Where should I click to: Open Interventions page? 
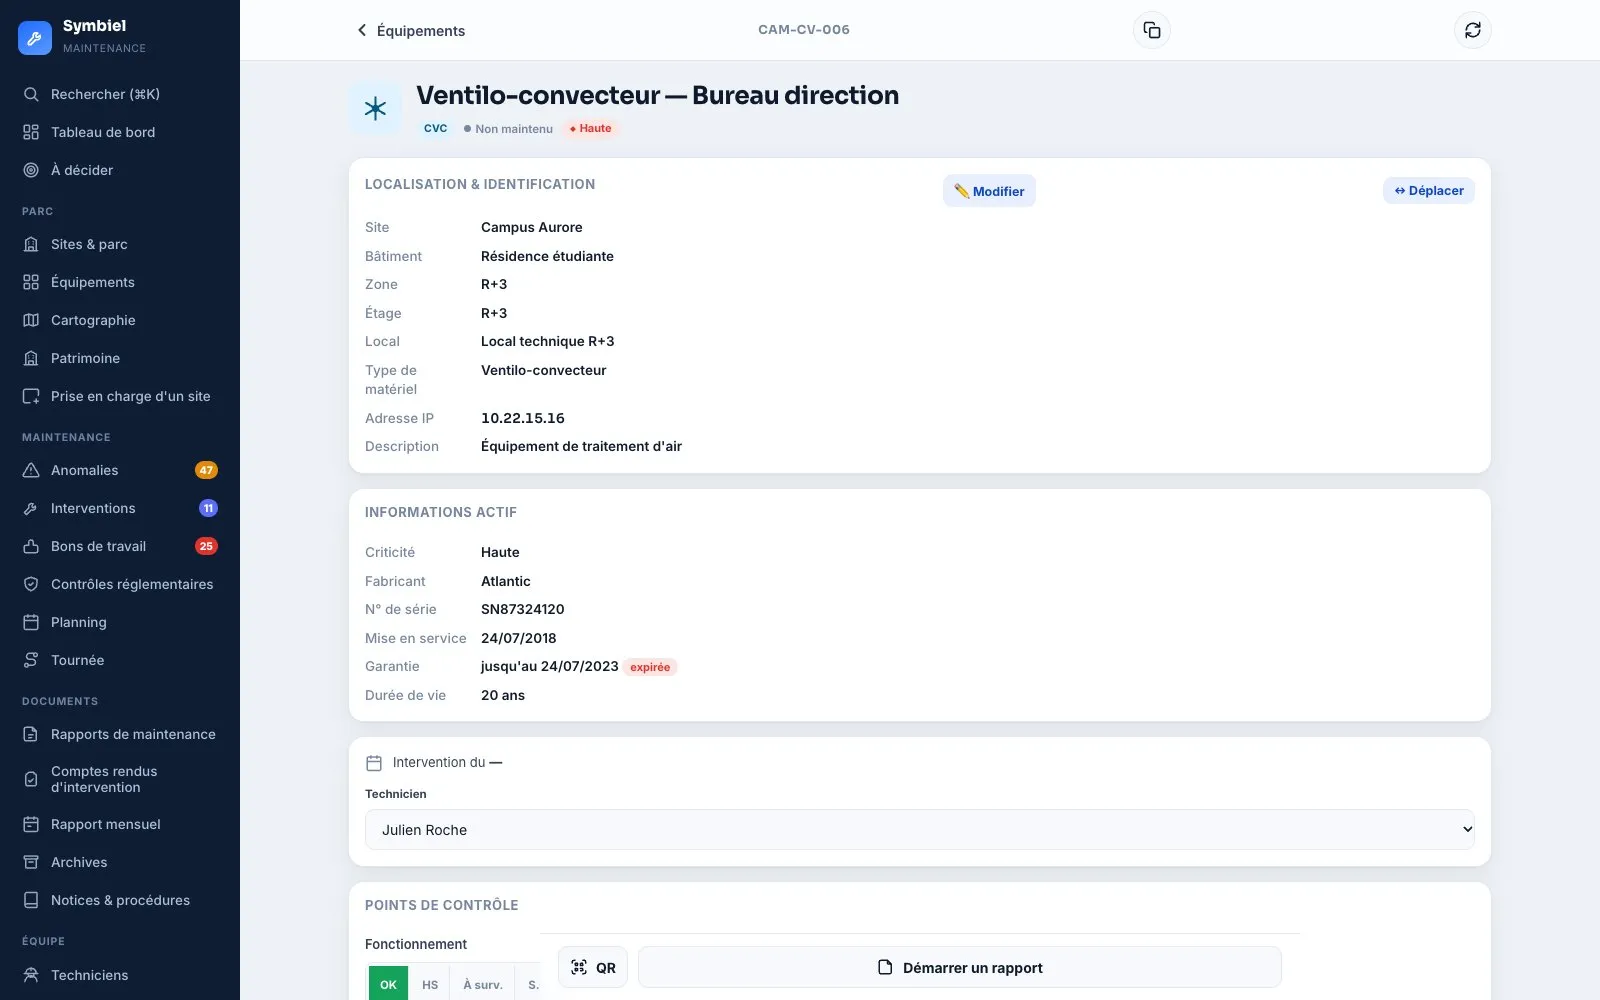tap(120, 508)
